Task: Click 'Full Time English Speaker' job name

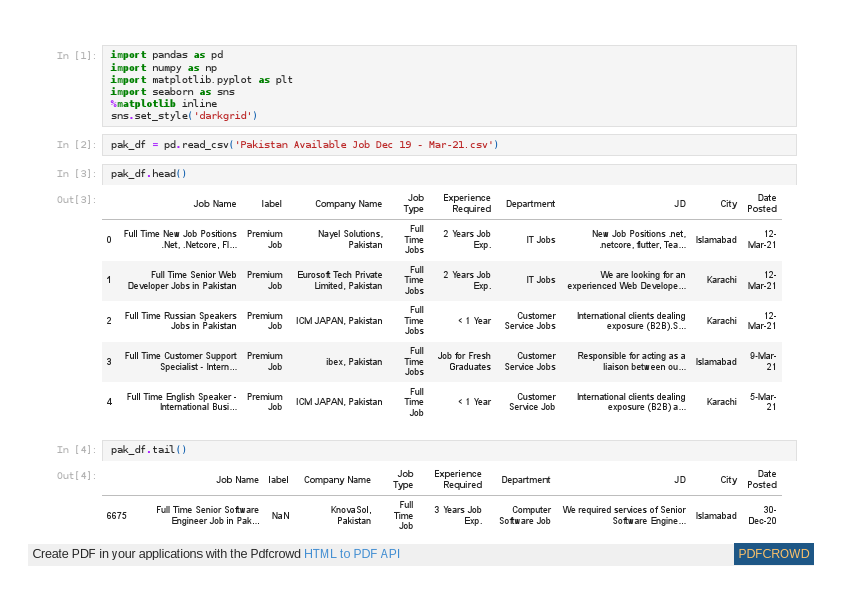Action: [182, 402]
